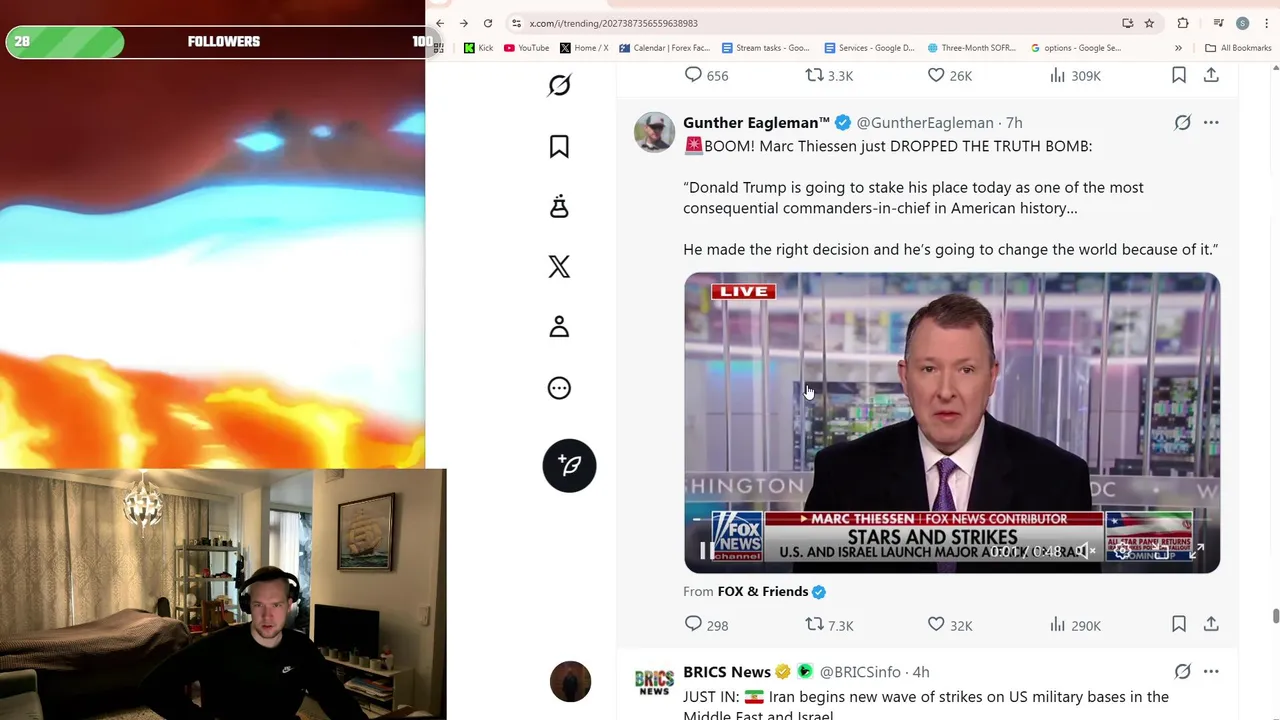Like Gunther's post with 32K likes
This screenshot has height=720, width=1280.
pos(949,625)
